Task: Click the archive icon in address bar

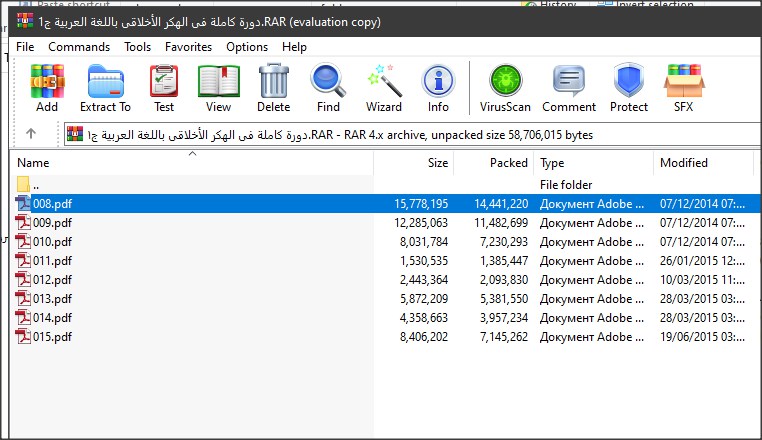Action: pyautogui.click(x=75, y=134)
